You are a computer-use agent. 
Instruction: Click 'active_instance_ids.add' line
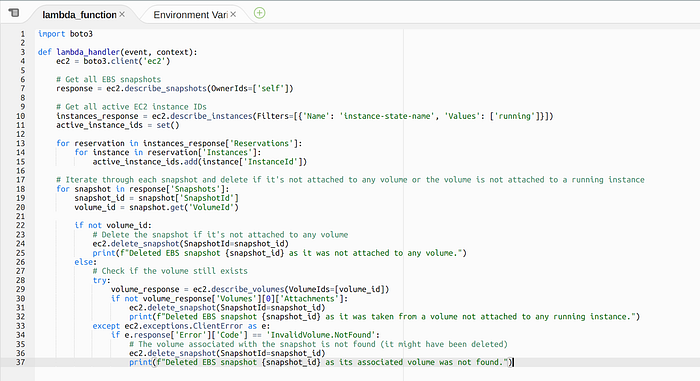pos(200,162)
